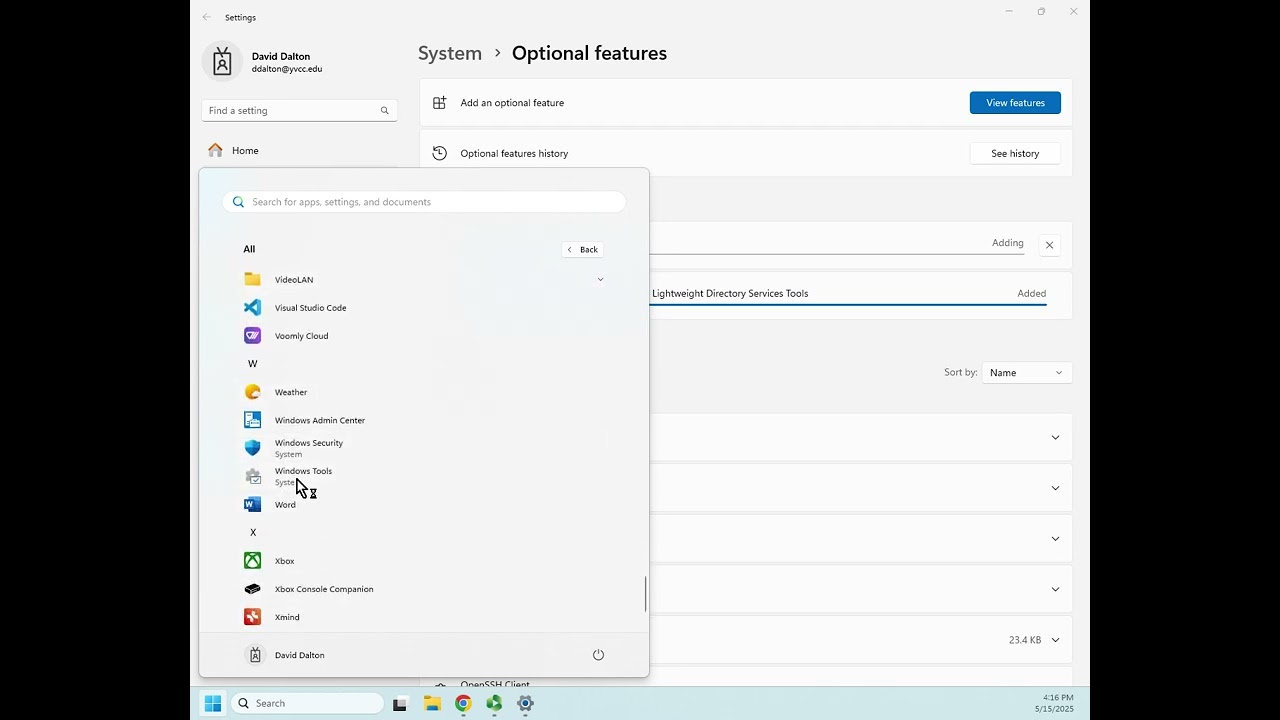
Task: Click the Windows Start button on taskbar
Action: [x=213, y=703]
